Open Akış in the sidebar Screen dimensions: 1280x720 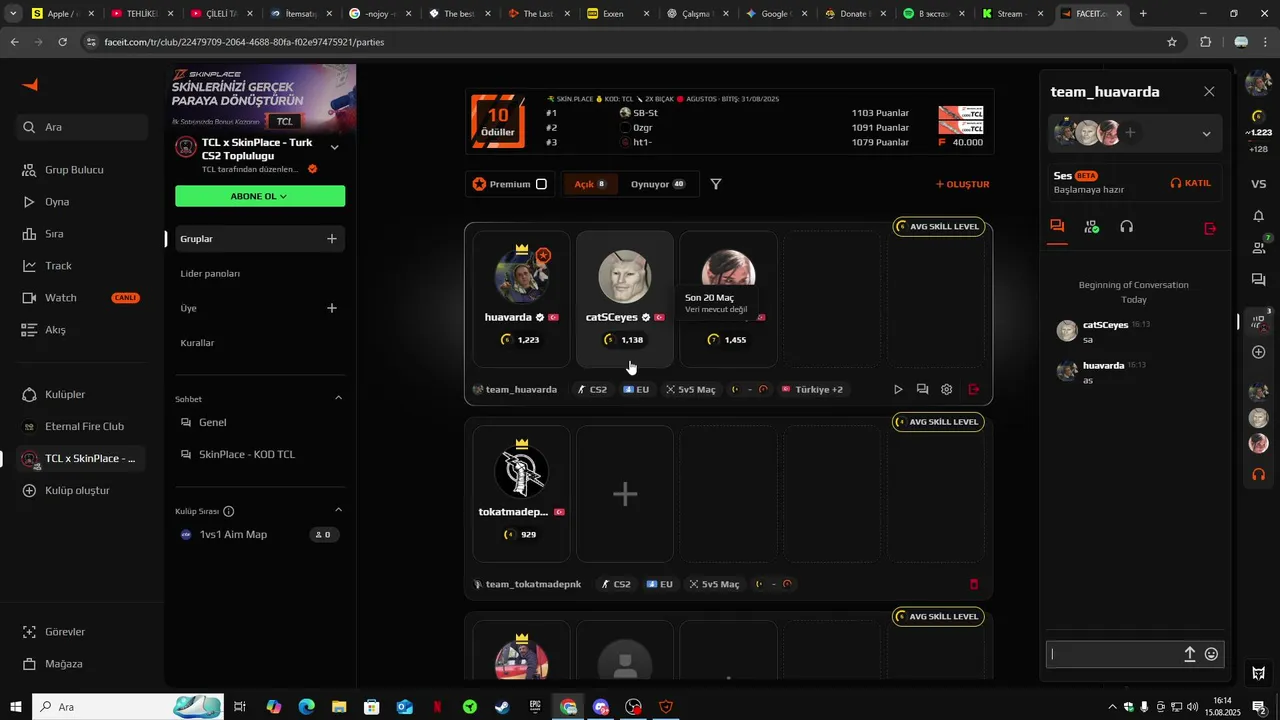pos(55,330)
